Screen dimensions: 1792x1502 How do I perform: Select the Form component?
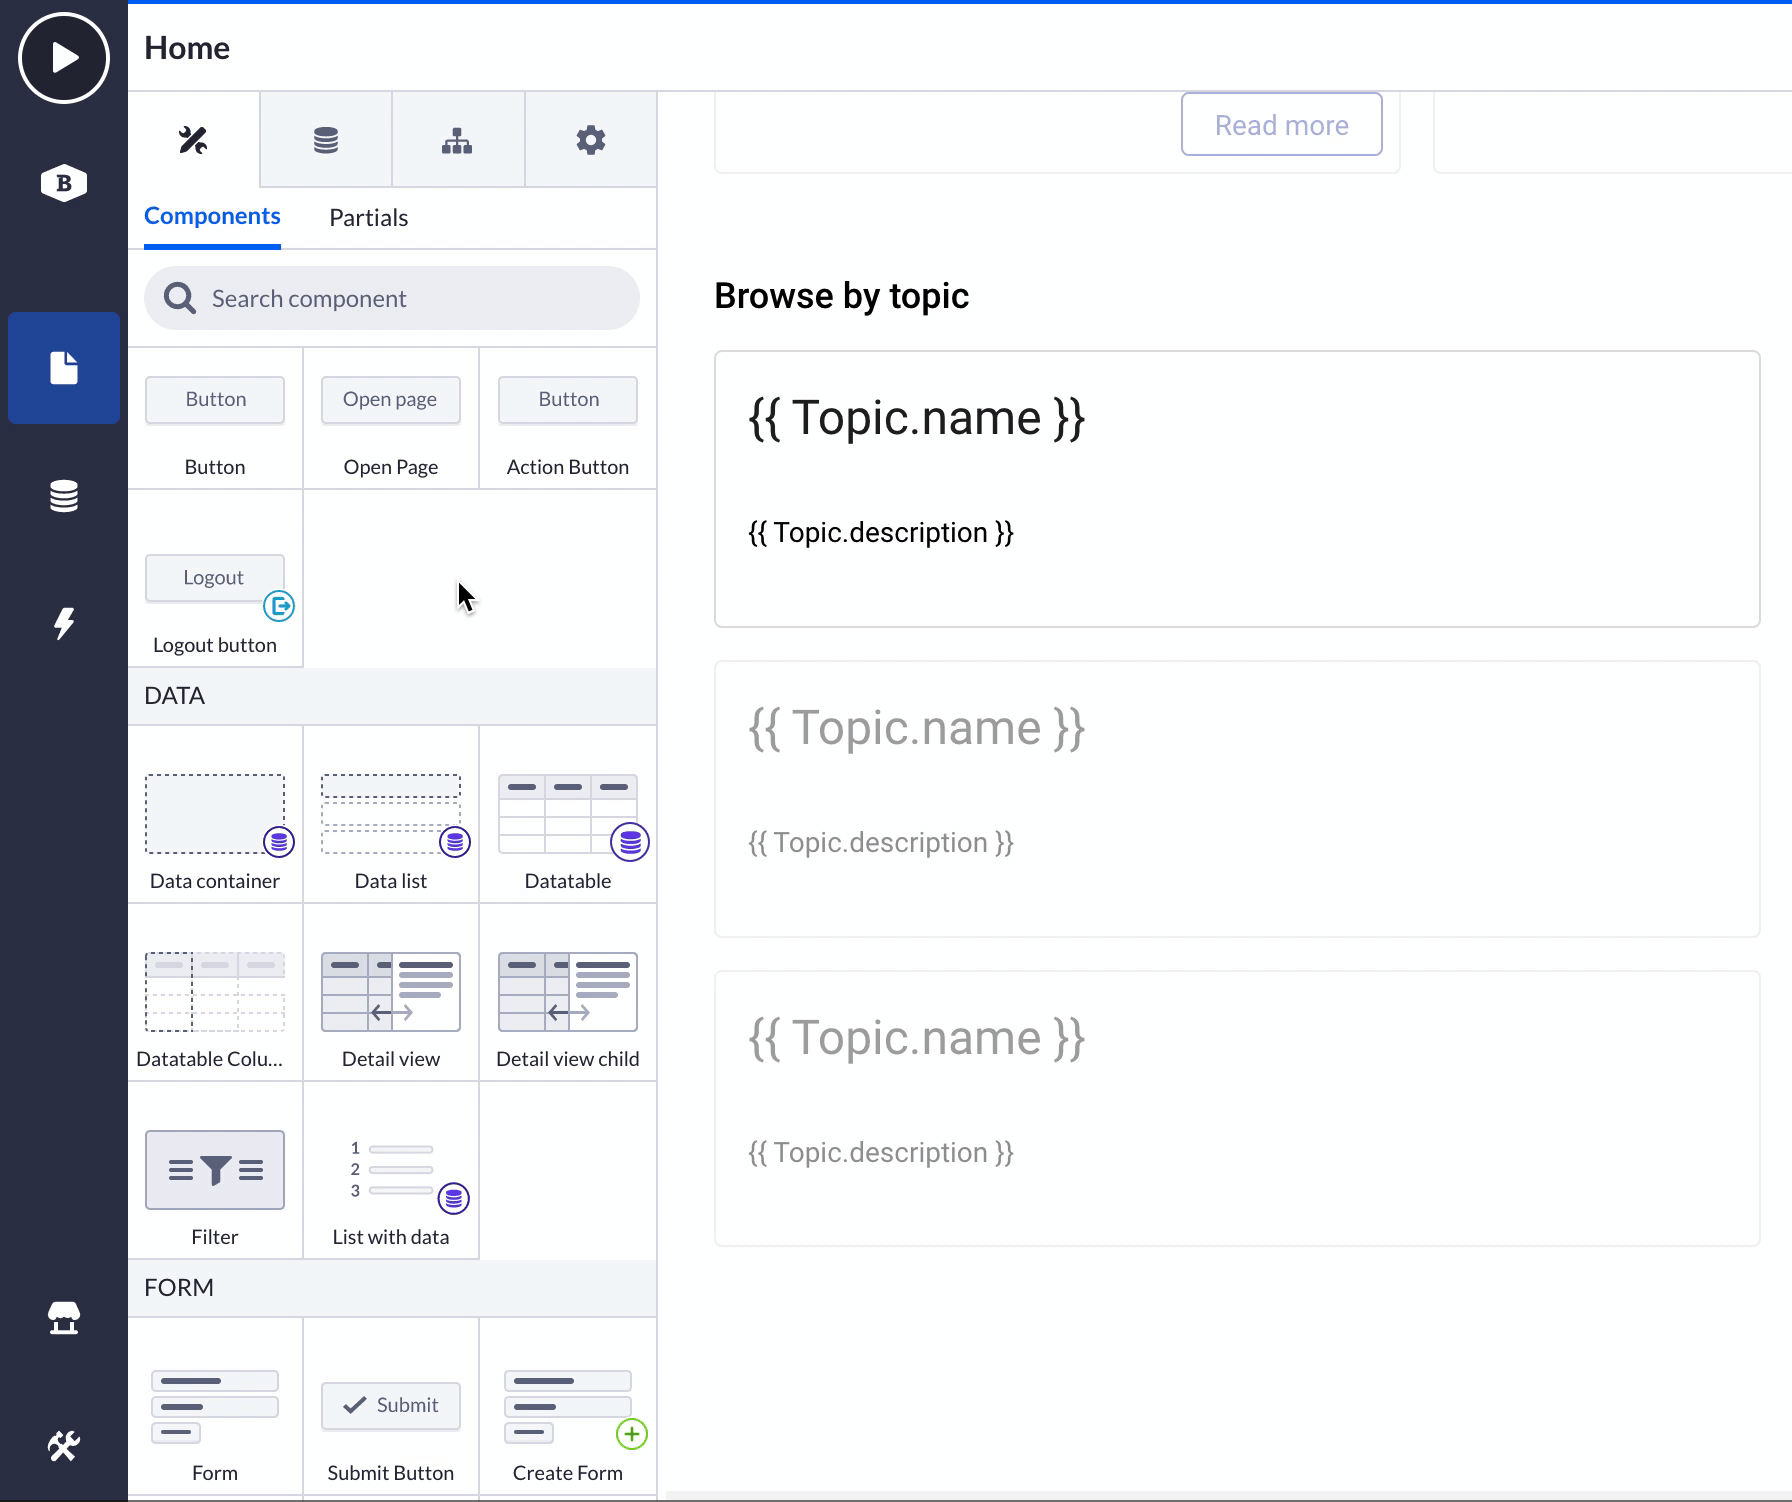(x=215, y=1407)
